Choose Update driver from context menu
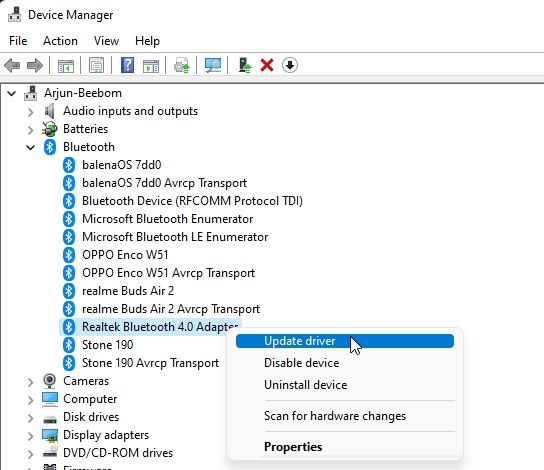The height and width of the screenshot is (470, 544). point(345,341)
